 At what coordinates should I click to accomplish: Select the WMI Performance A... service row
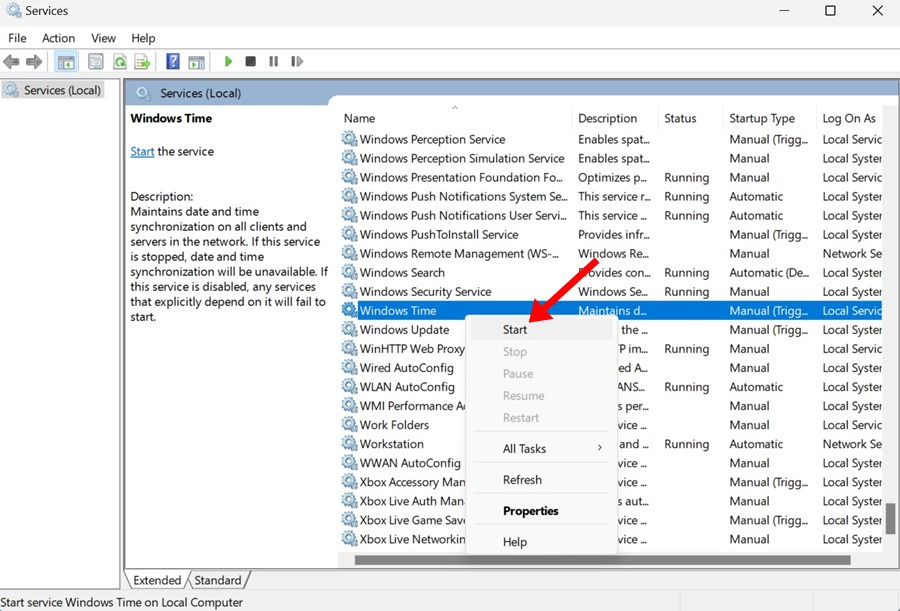(611, 405)
